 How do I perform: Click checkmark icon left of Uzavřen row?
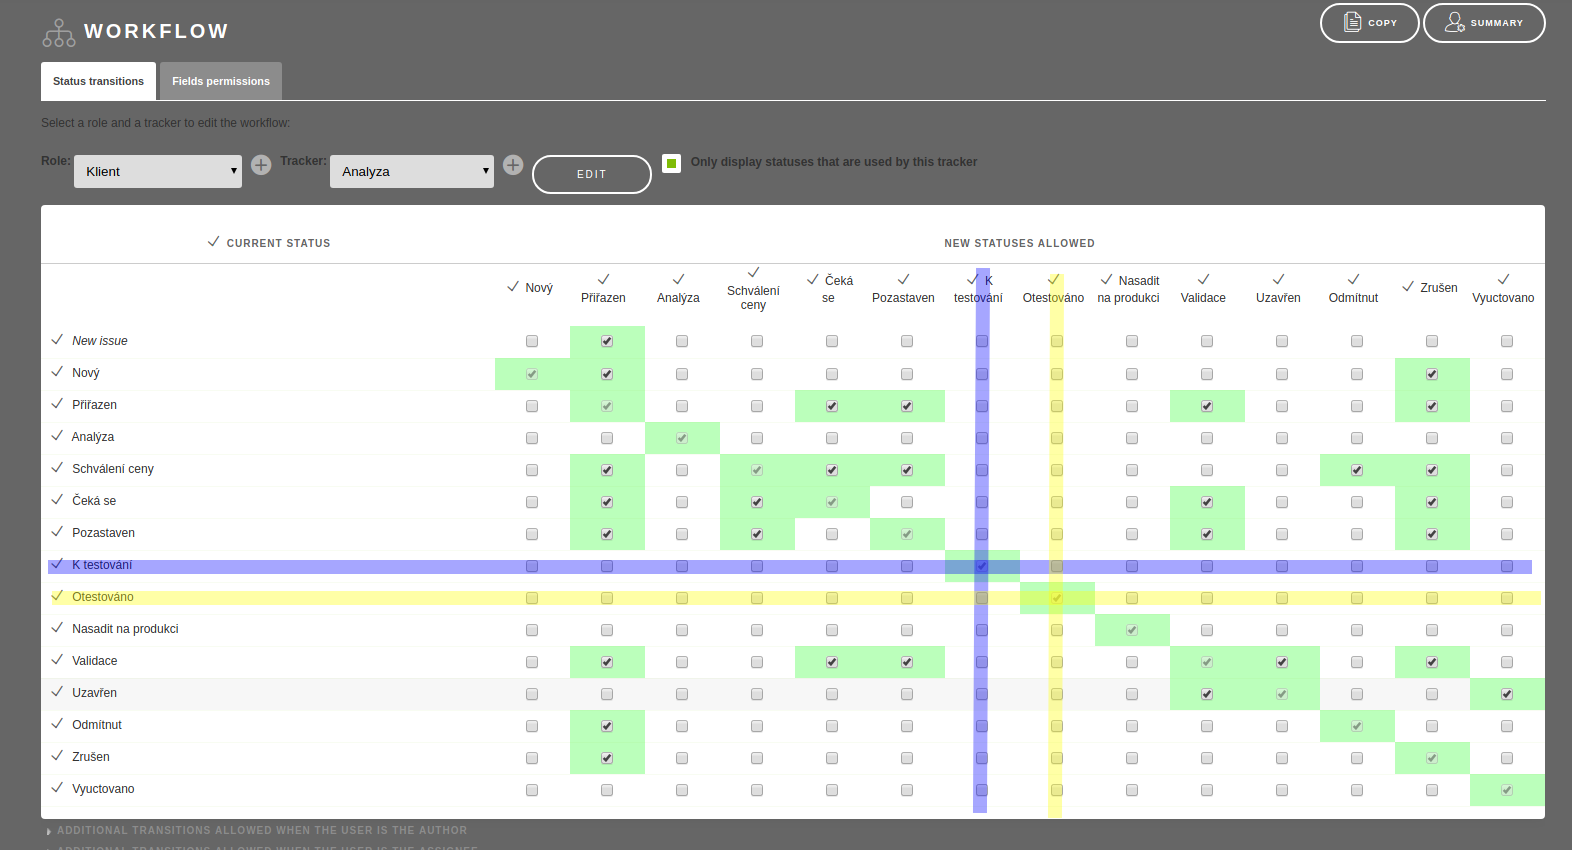pos(57,692)
